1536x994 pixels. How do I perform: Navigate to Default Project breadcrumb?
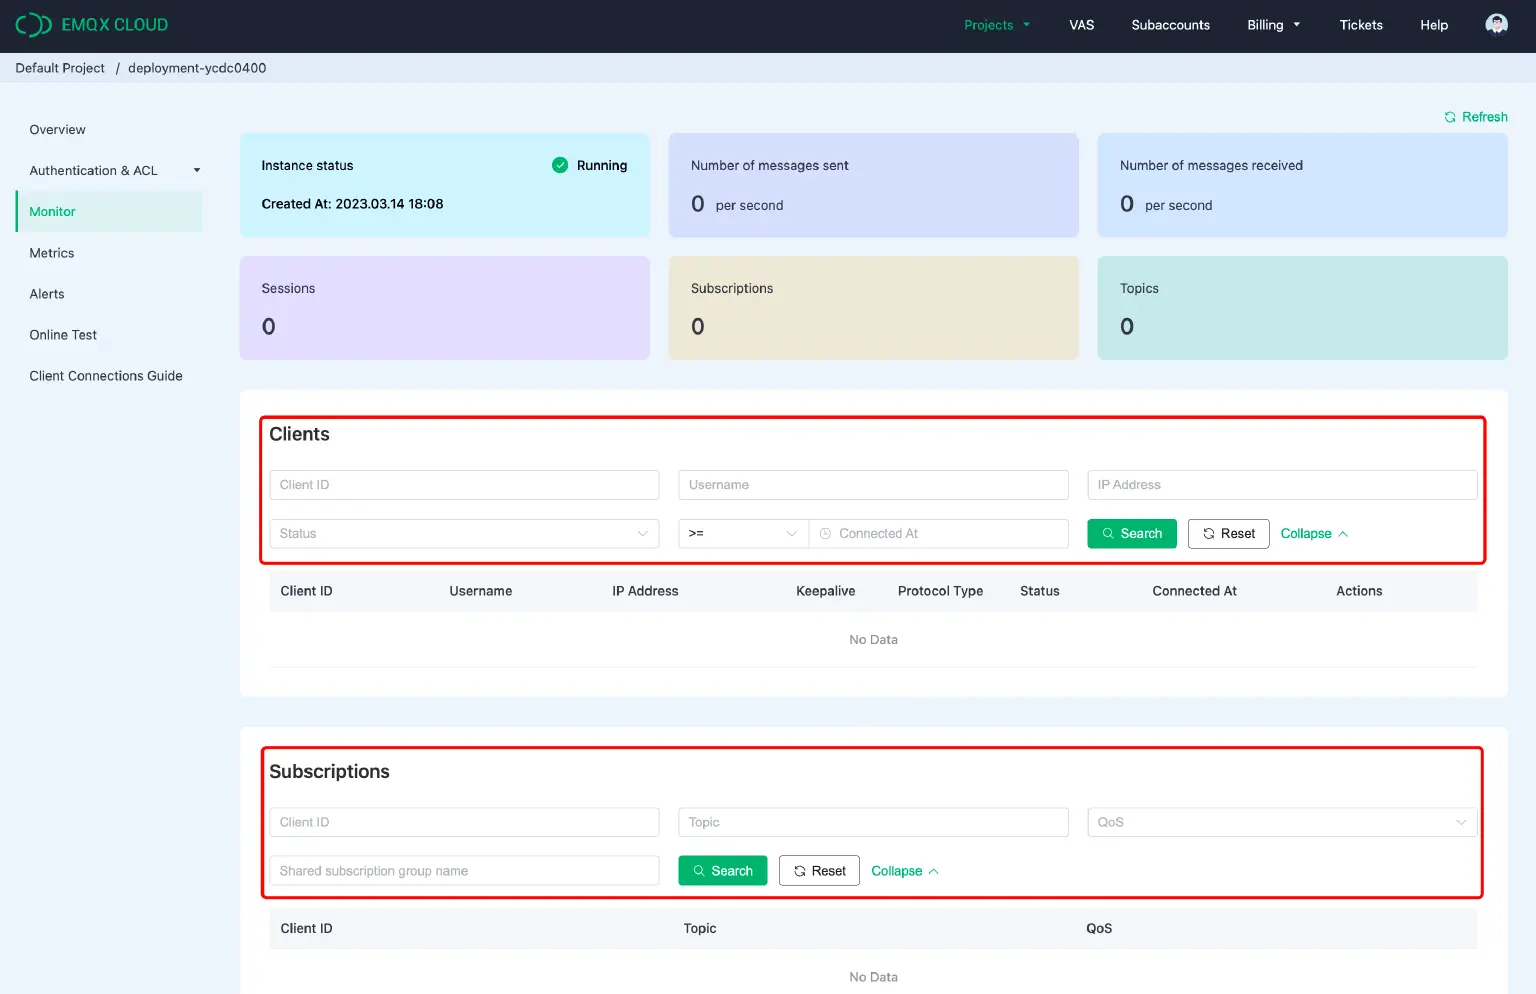(60, 67)
